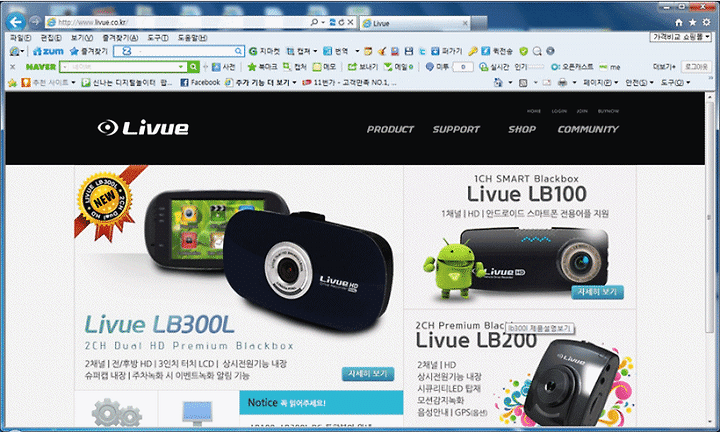The height and width of the screenshot is (432, 720).
Task: Open Naver toolbar 사전 dictionary
Action: (x=224, y=67)
